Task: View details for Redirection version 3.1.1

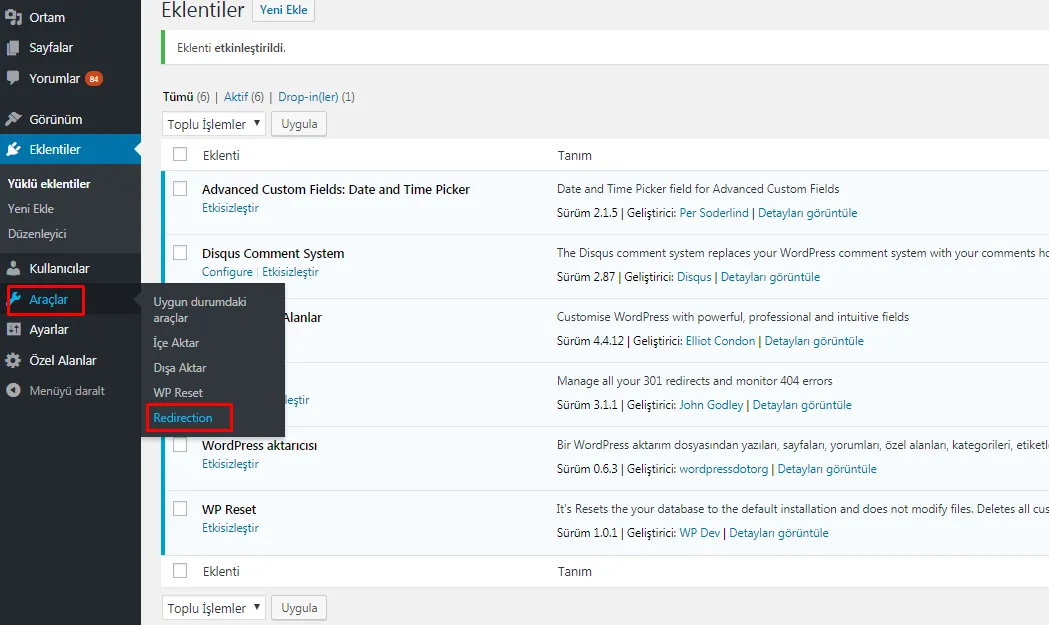Action: (802, 405)
